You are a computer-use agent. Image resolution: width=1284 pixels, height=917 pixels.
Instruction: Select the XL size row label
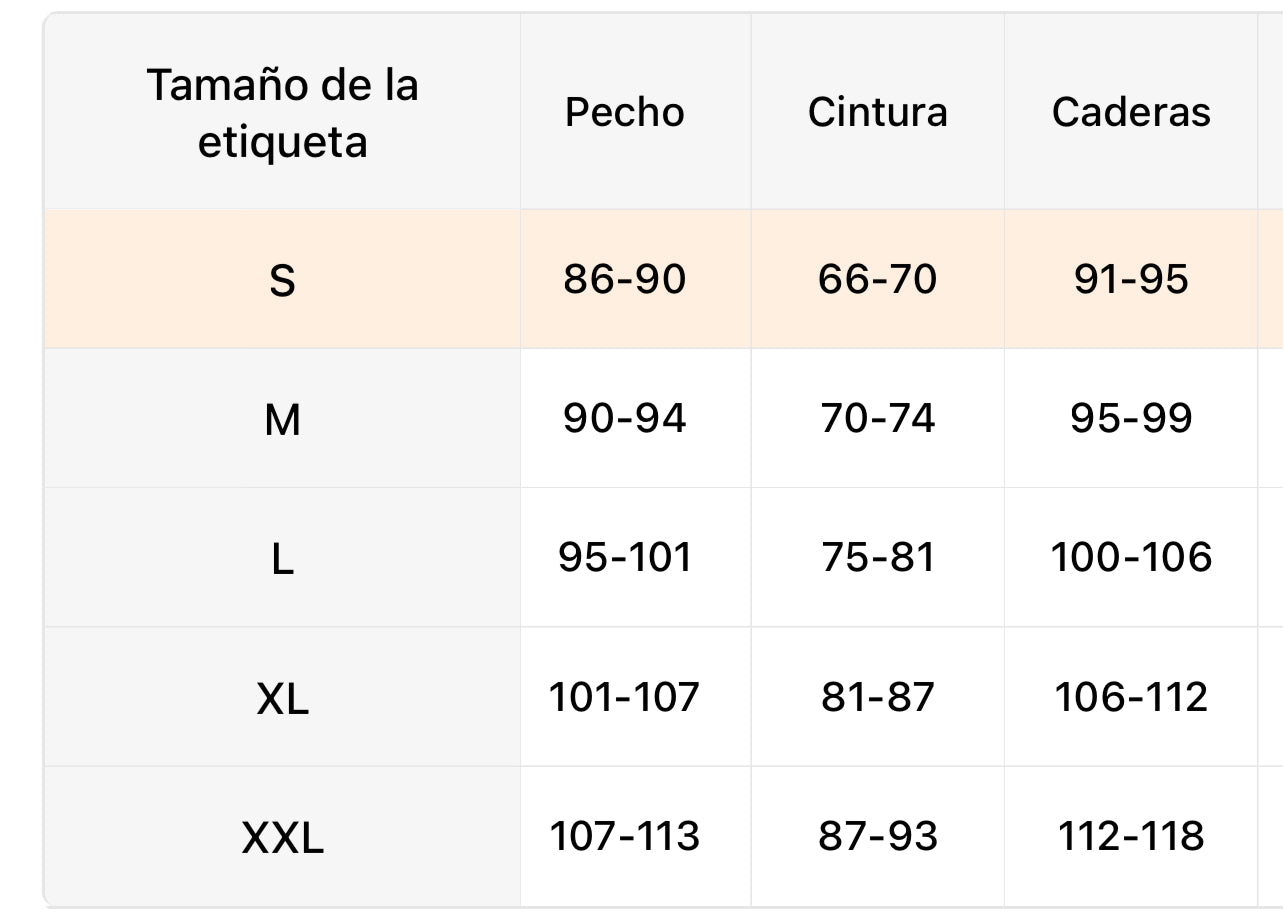pos(282,699)
